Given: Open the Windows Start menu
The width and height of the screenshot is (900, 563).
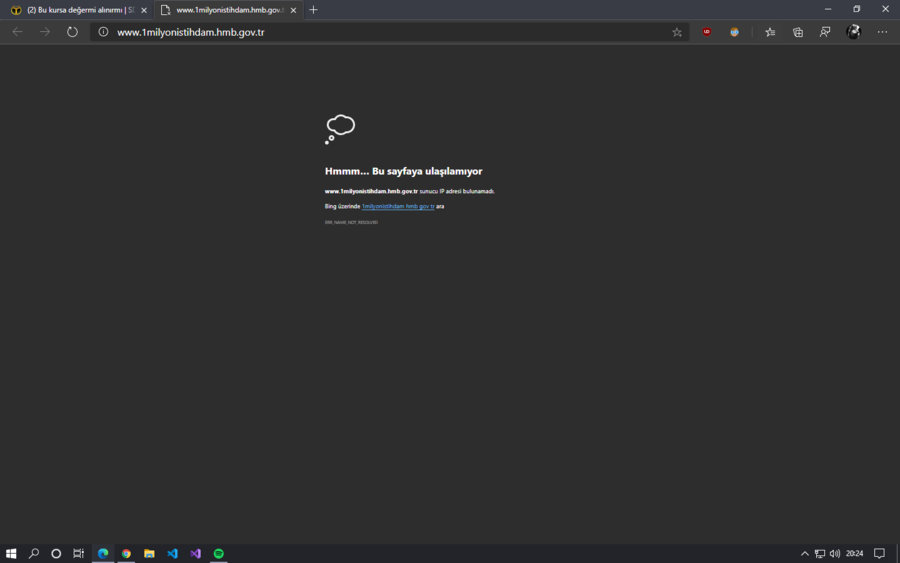Looking at the screenshot, I should coord(11,553).
